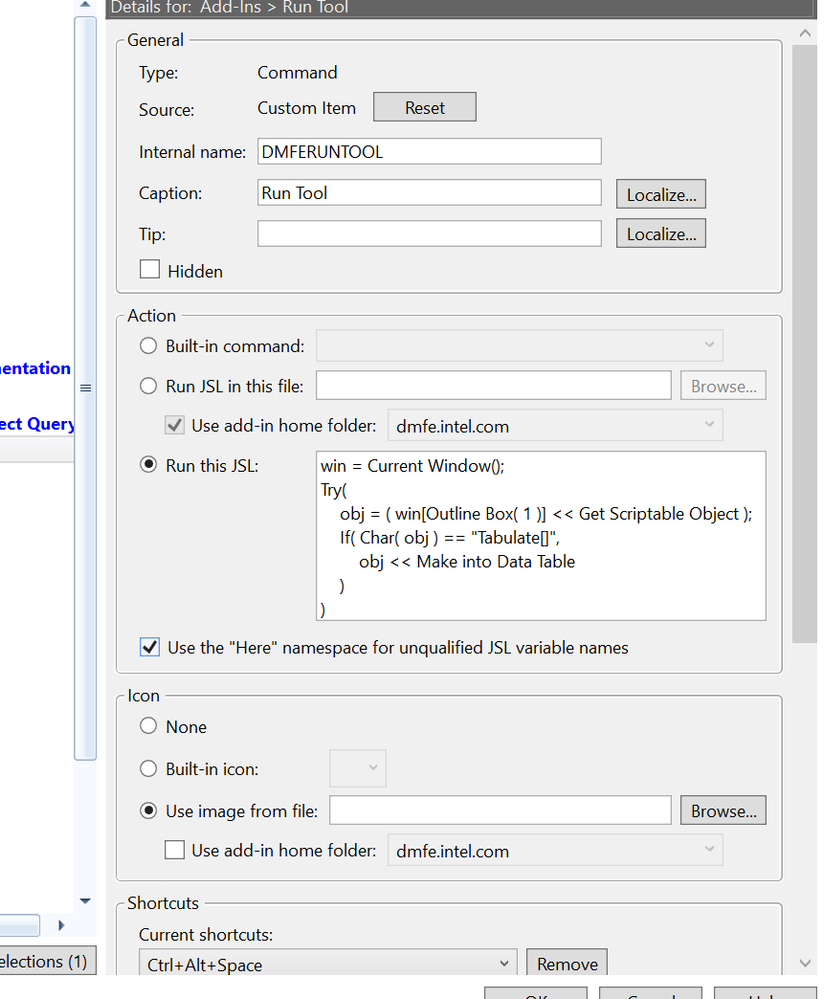
Task: Open the Built-in icon dropdown
Action: (x=358, y=768)
